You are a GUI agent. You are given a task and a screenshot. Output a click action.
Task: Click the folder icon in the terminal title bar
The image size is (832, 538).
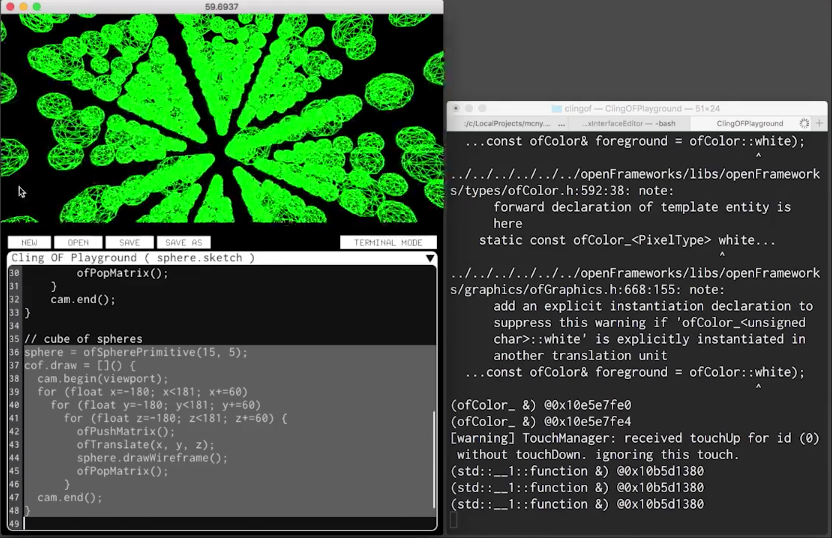pyautogui.click(x=557, y=109)
